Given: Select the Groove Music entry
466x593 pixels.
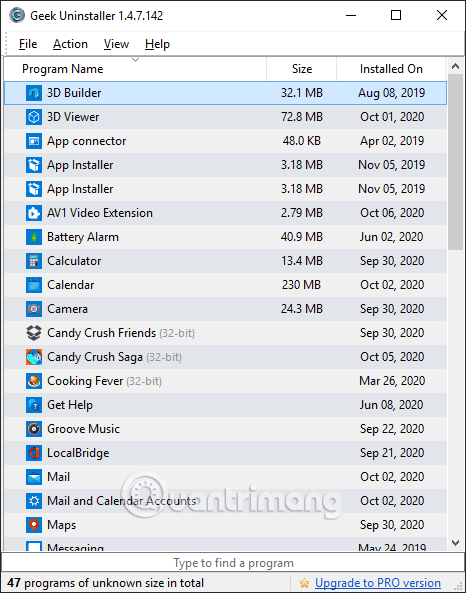Looking at the screenshot, I should (x=83, y=429).
